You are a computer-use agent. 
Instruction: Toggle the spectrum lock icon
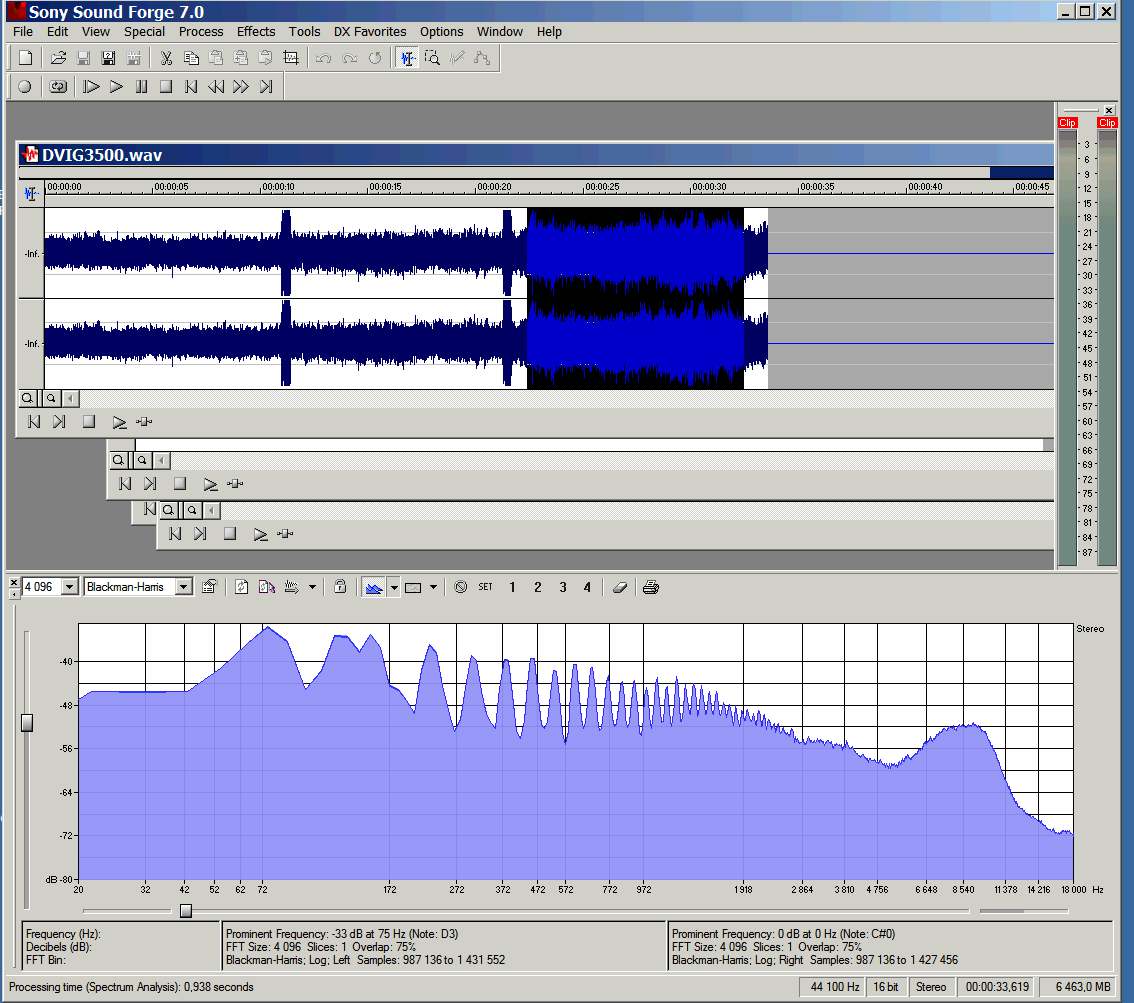(340, 587)
